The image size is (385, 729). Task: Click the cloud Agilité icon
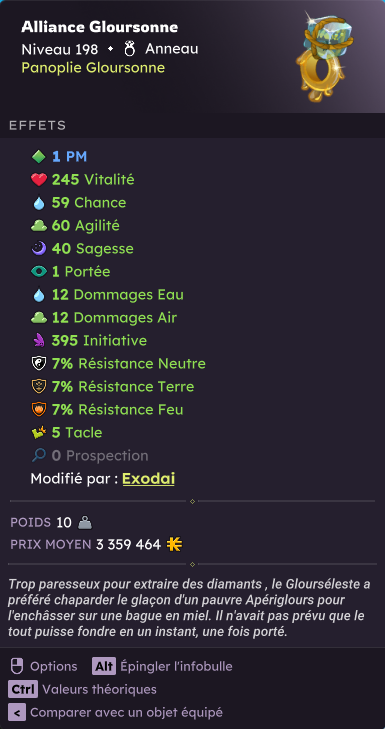pyautogui.click(x=39, y=225)
